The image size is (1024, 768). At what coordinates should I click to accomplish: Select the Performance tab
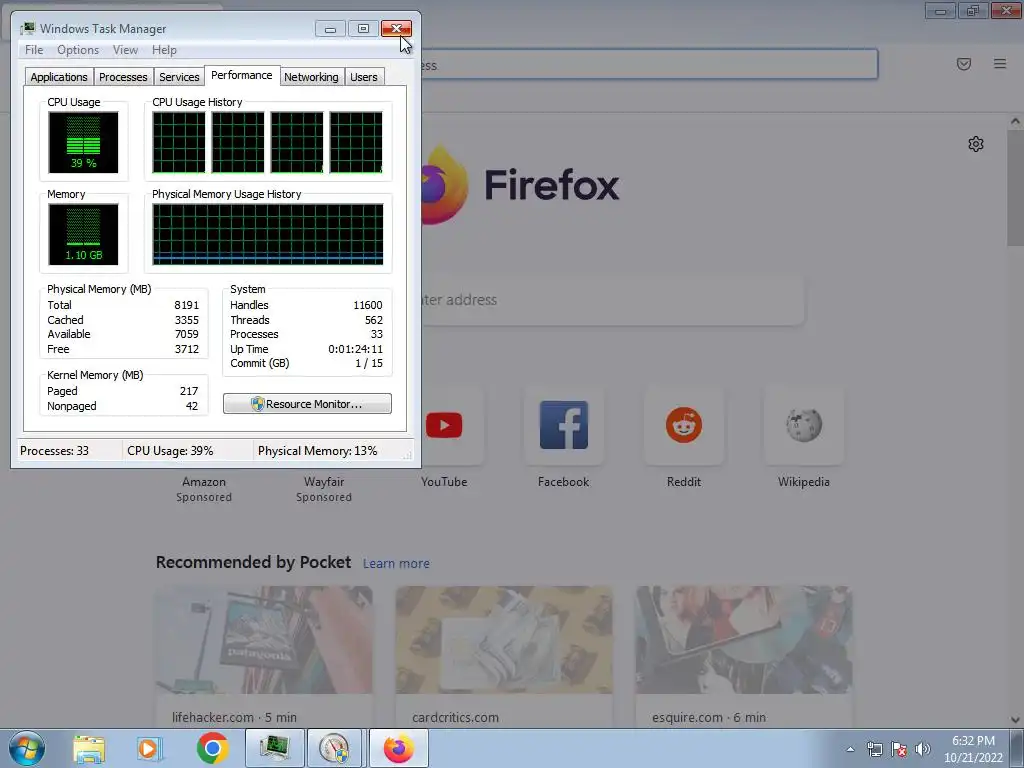pyautogui.click(x=242, y=75)
